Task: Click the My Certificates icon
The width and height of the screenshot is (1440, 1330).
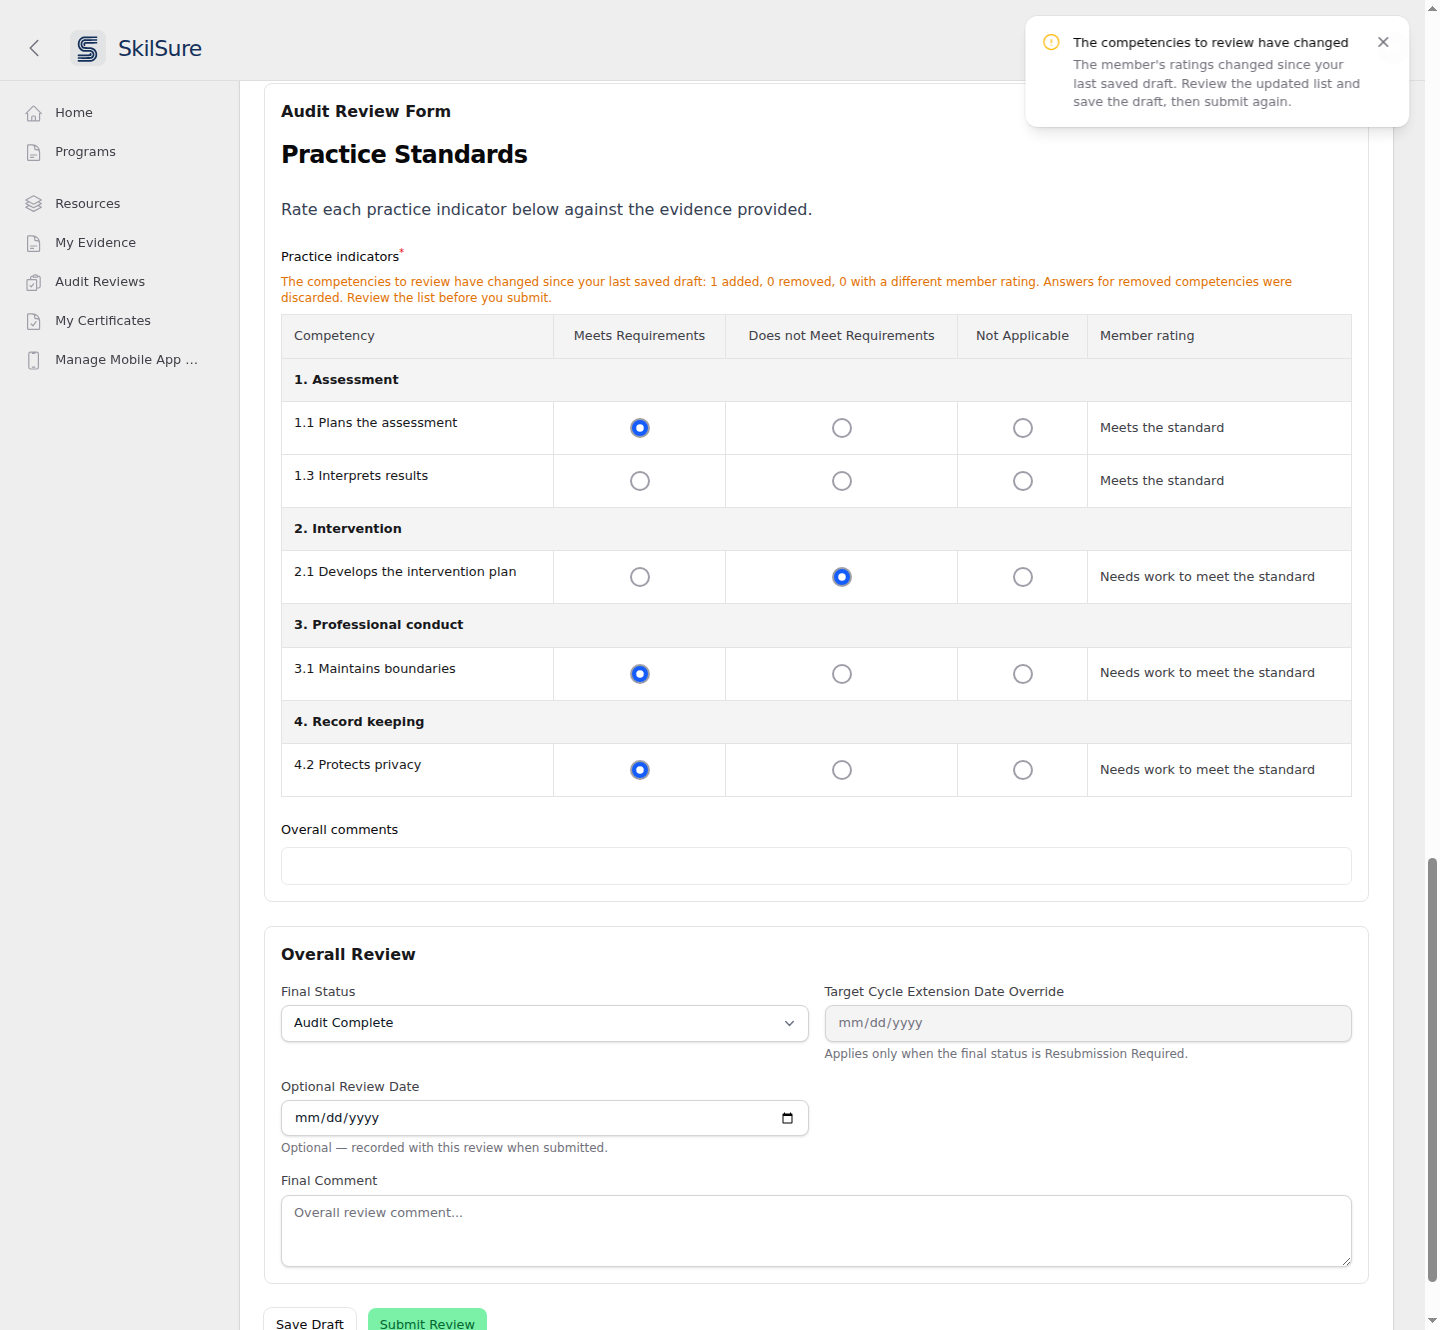Action: (x=34, y=321)
